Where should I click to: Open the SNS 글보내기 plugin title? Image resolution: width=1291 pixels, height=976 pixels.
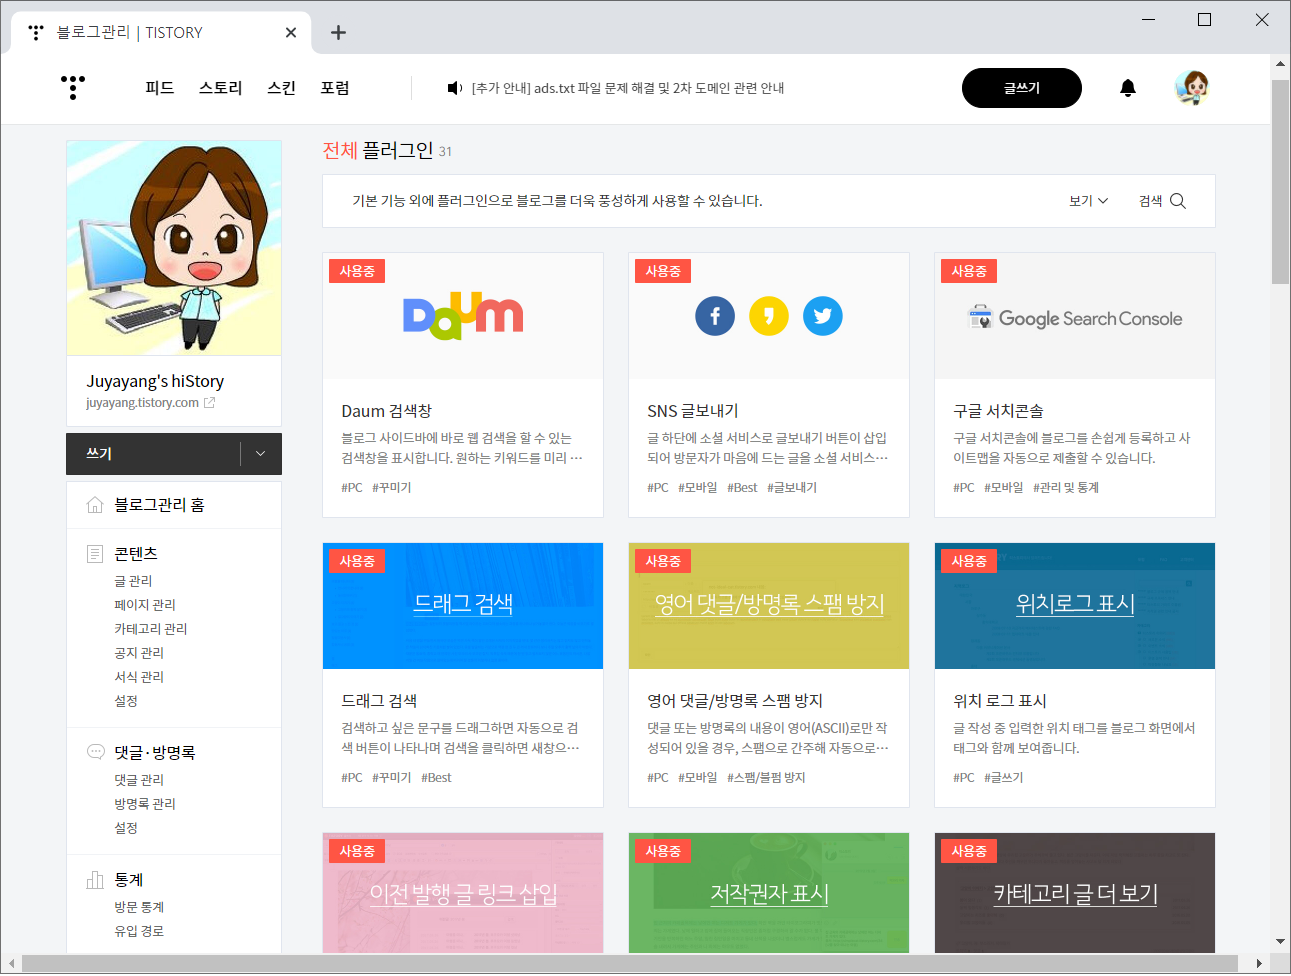tap(693, 411)
